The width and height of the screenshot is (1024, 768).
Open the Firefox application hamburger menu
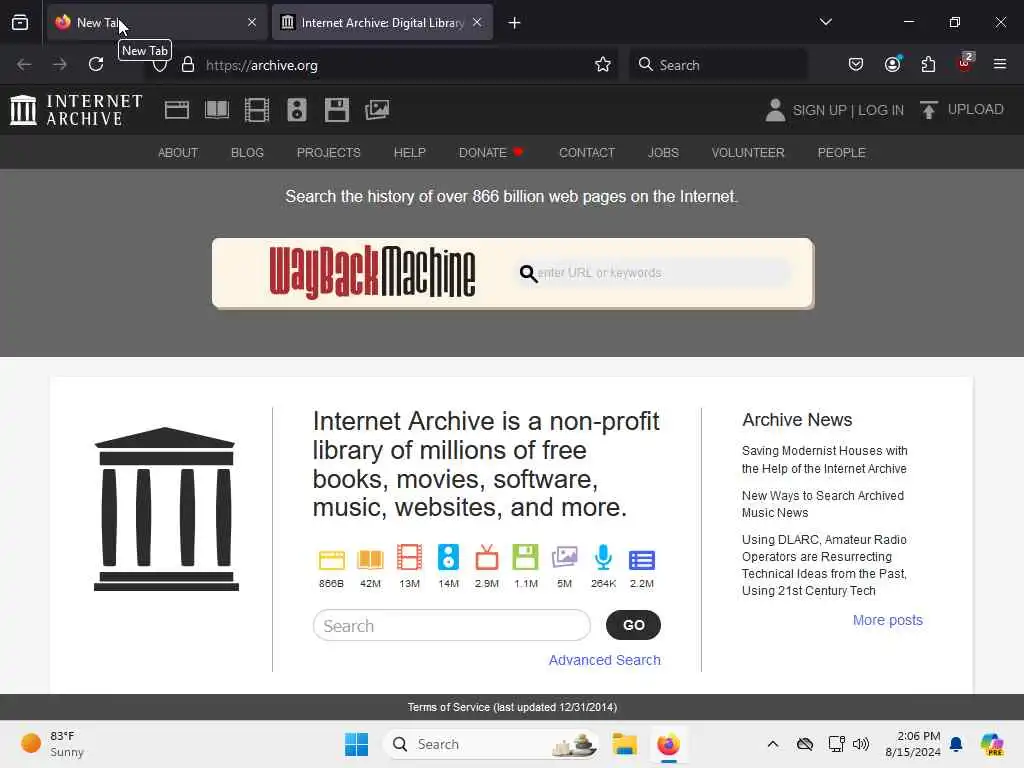click(1000, 65)
